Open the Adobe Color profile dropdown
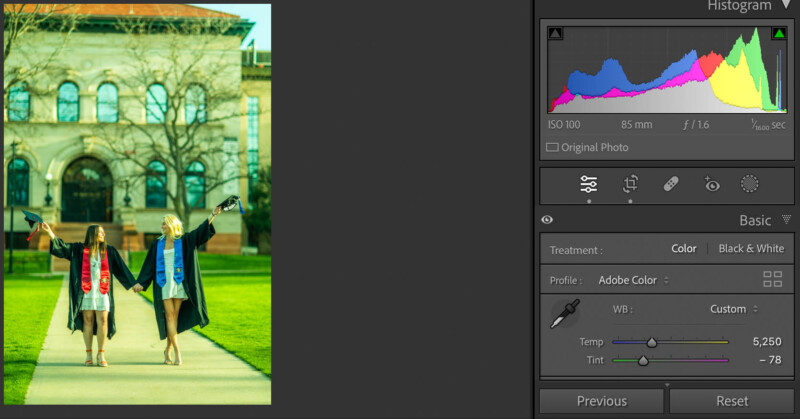The height and width of the screenshot is (419, 800). (x=634, y=280)
